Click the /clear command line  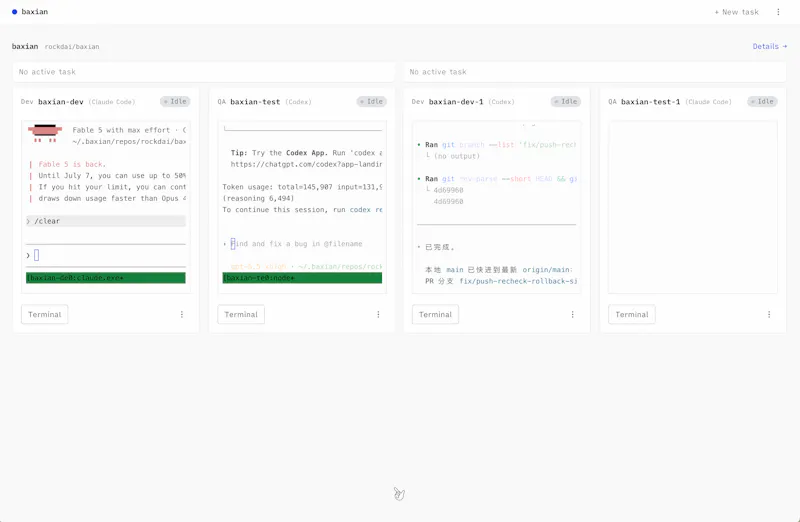click(106, 221)
